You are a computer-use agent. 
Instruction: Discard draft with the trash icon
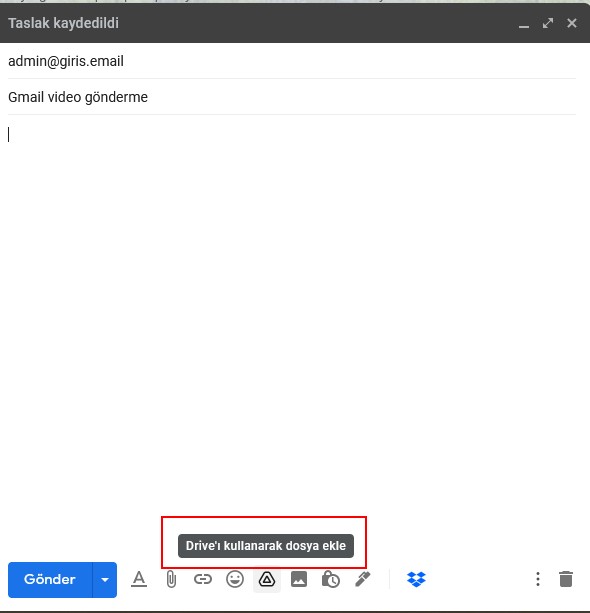click(x=566, y=579)
